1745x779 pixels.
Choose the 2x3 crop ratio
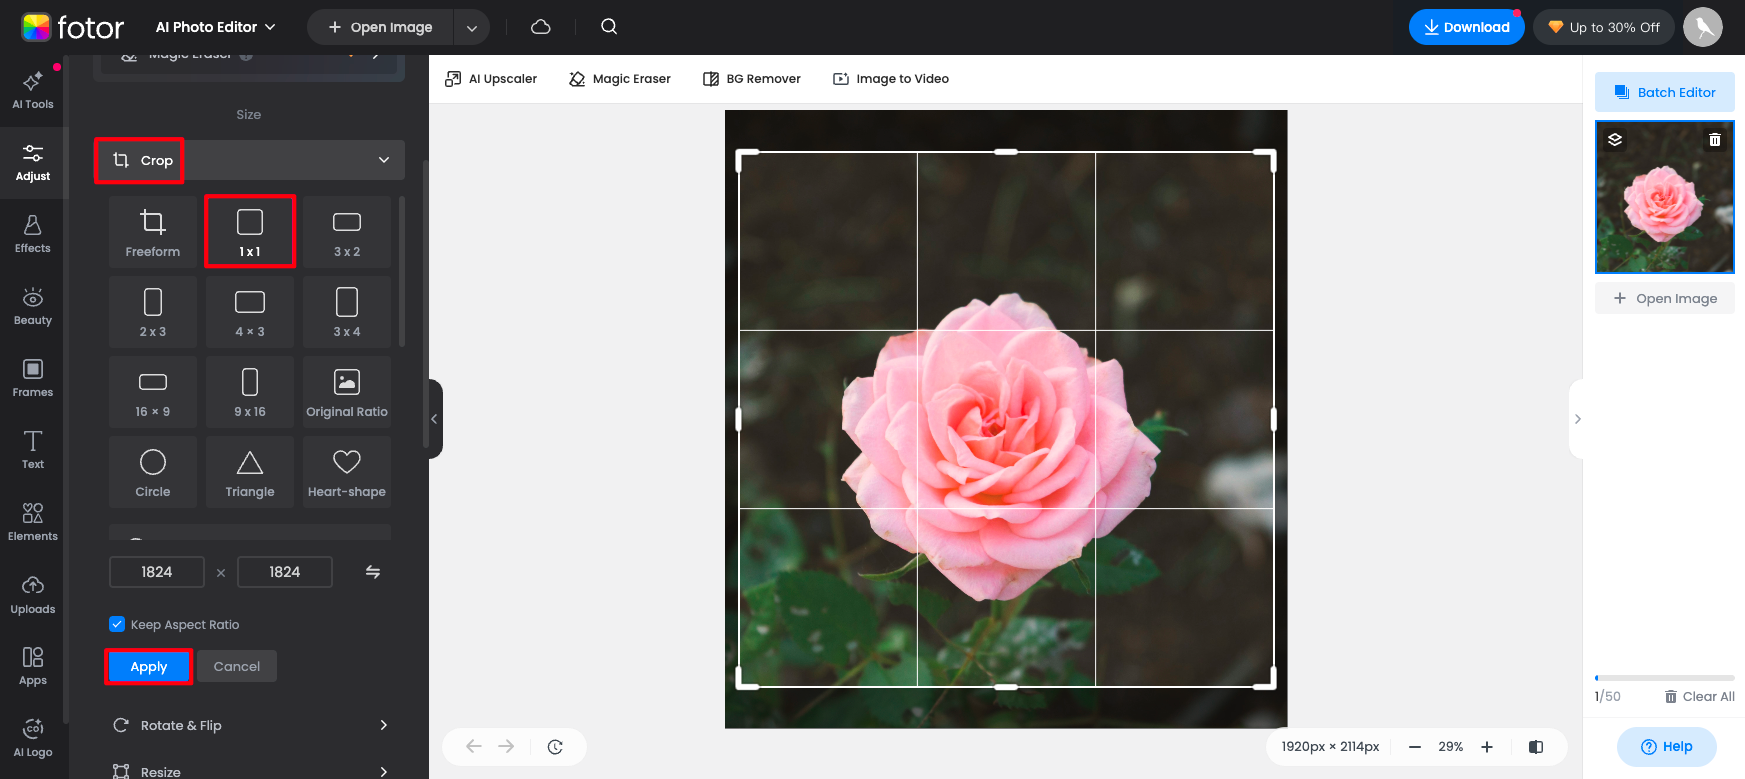click(153, 312)
